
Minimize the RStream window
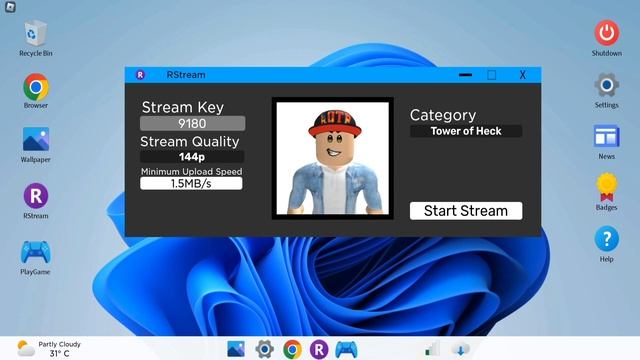(x=465, y=75)
